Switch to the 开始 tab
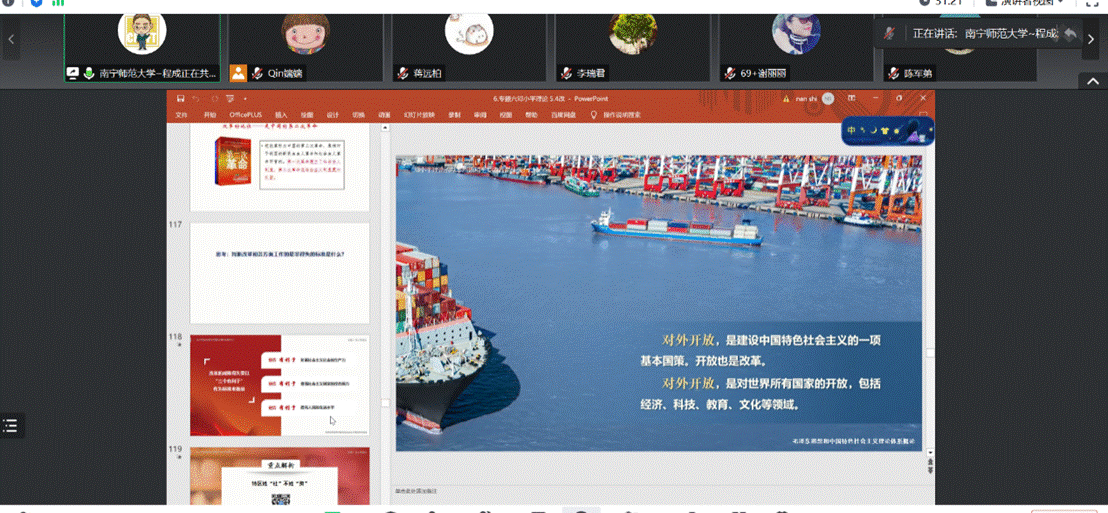The height and width of the screenshot is (513, 1108). [x=210, y=114]
